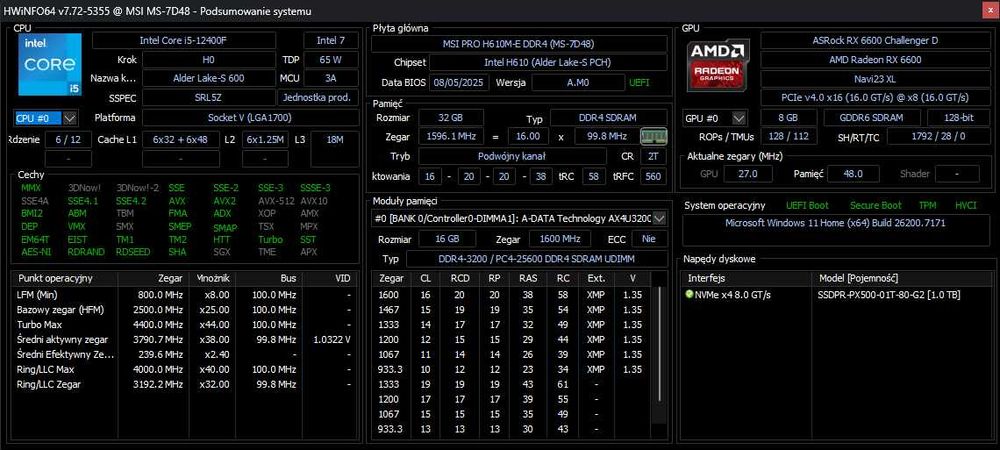1000x450 pixels.
Task: Click the 'Model [Pojemność]' column header
Action: tap(902, 279)
